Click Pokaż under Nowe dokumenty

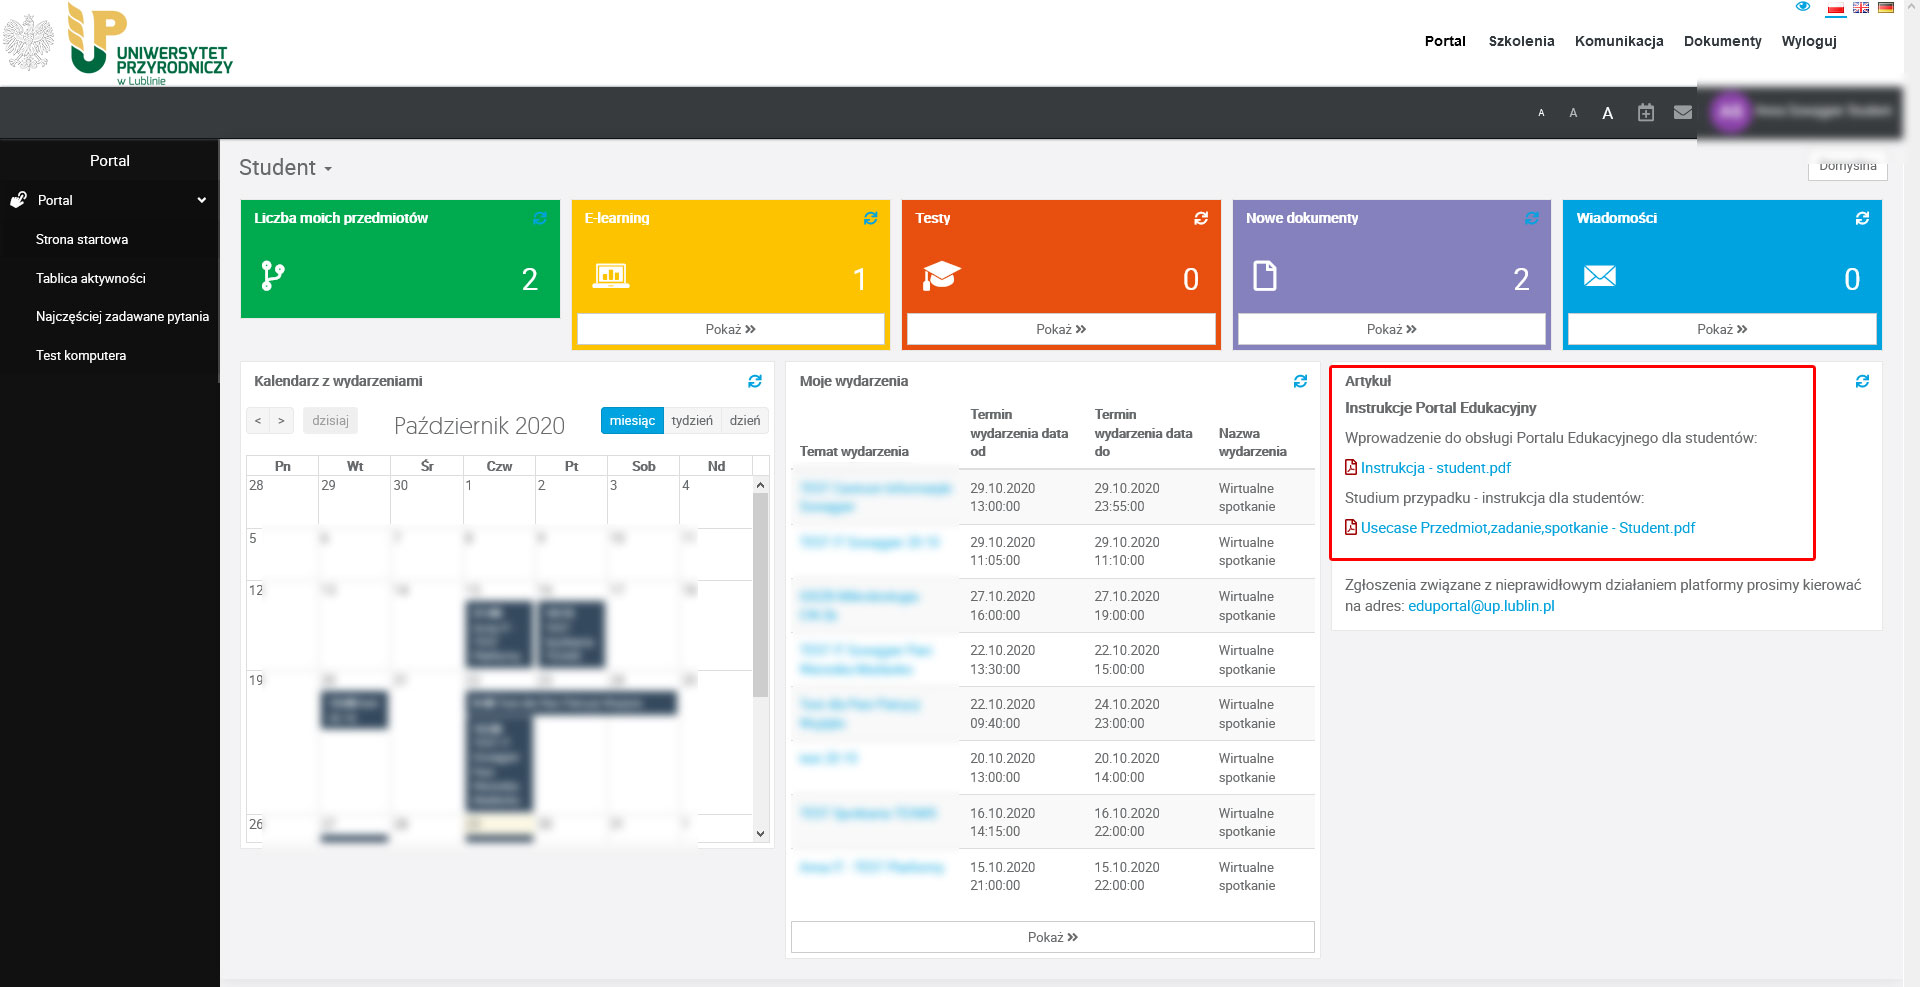(1391, 329)
